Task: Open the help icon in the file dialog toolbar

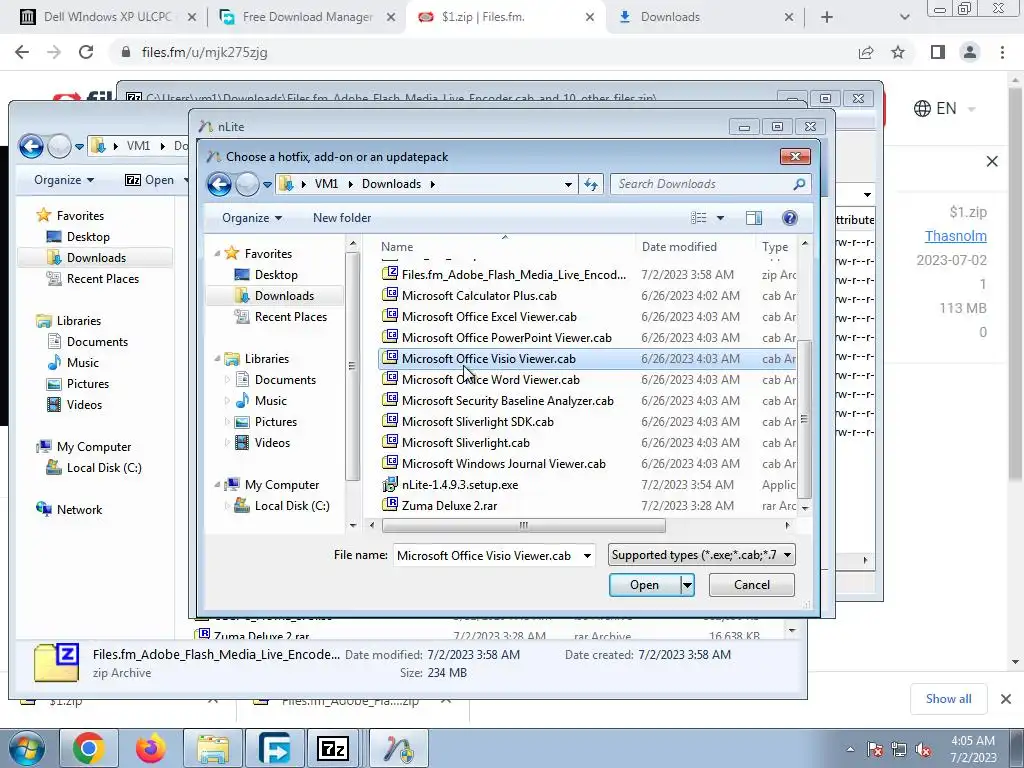Action: click(790, 218)
